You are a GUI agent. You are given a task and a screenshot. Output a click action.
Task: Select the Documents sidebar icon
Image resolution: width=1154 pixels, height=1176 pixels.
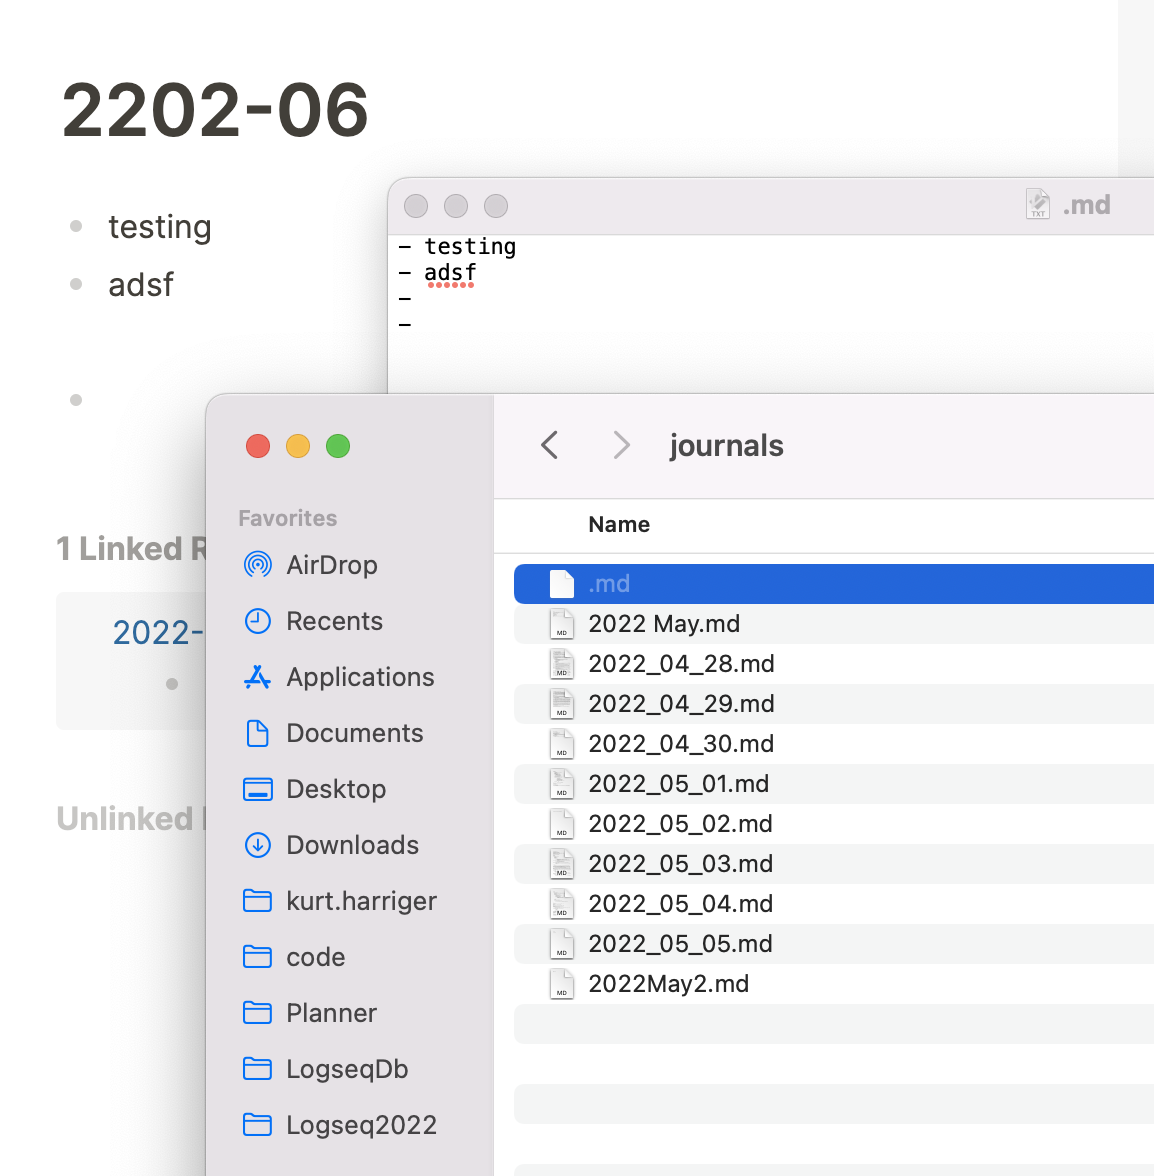257,733
